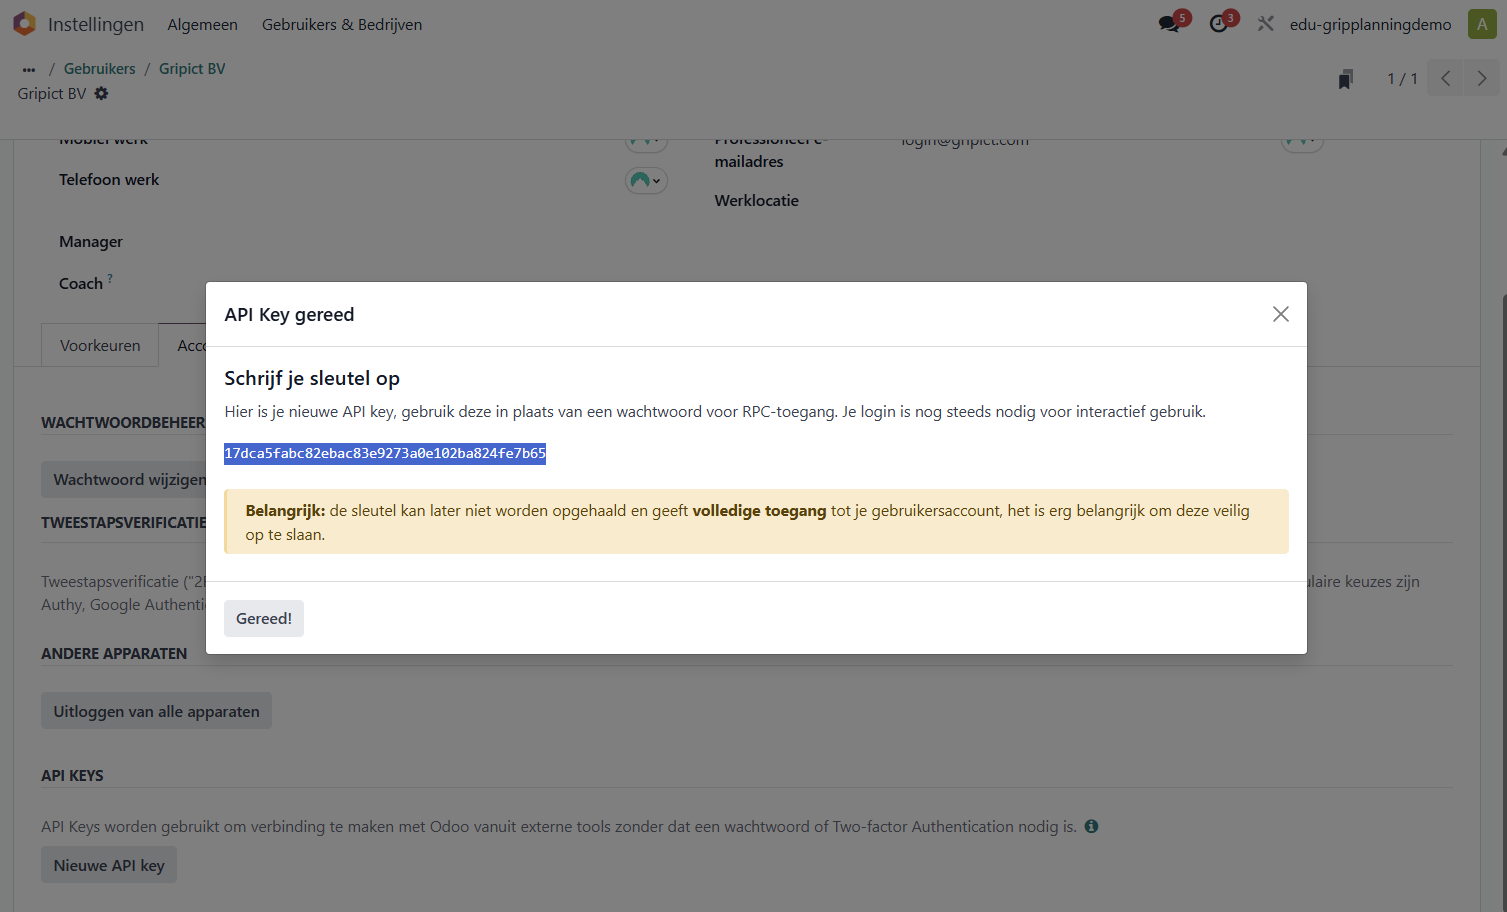Click the Odoo app logo icon

pos(24,24)
